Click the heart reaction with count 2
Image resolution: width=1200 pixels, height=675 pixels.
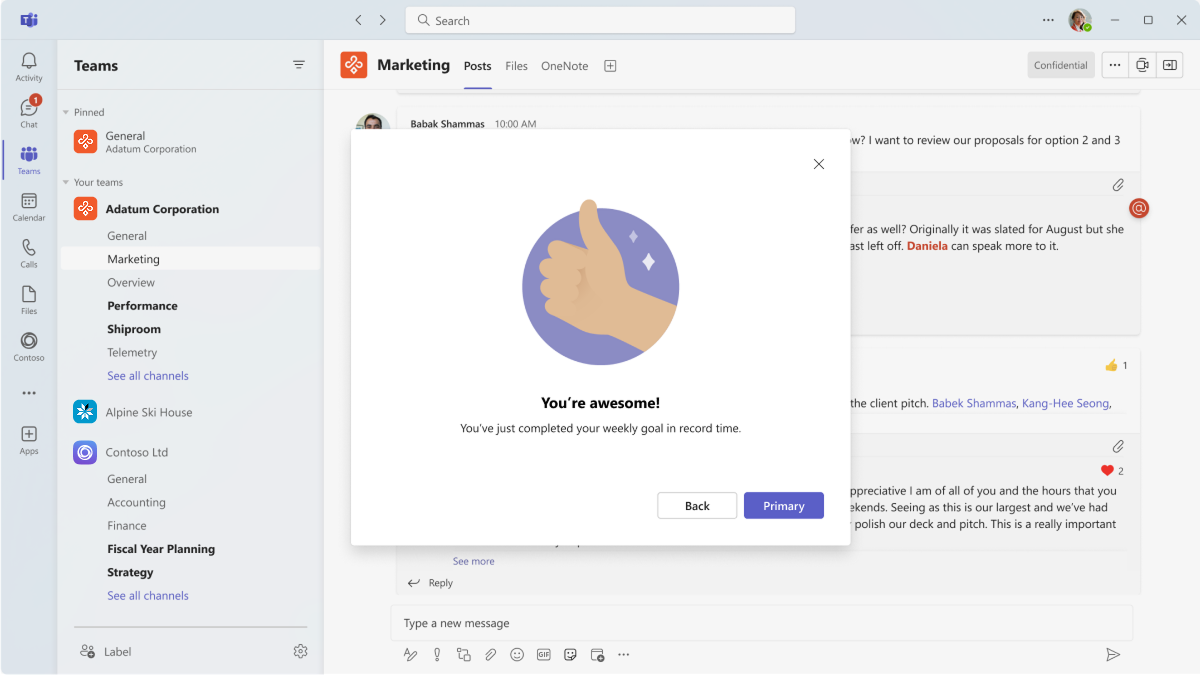(1112, 471)
